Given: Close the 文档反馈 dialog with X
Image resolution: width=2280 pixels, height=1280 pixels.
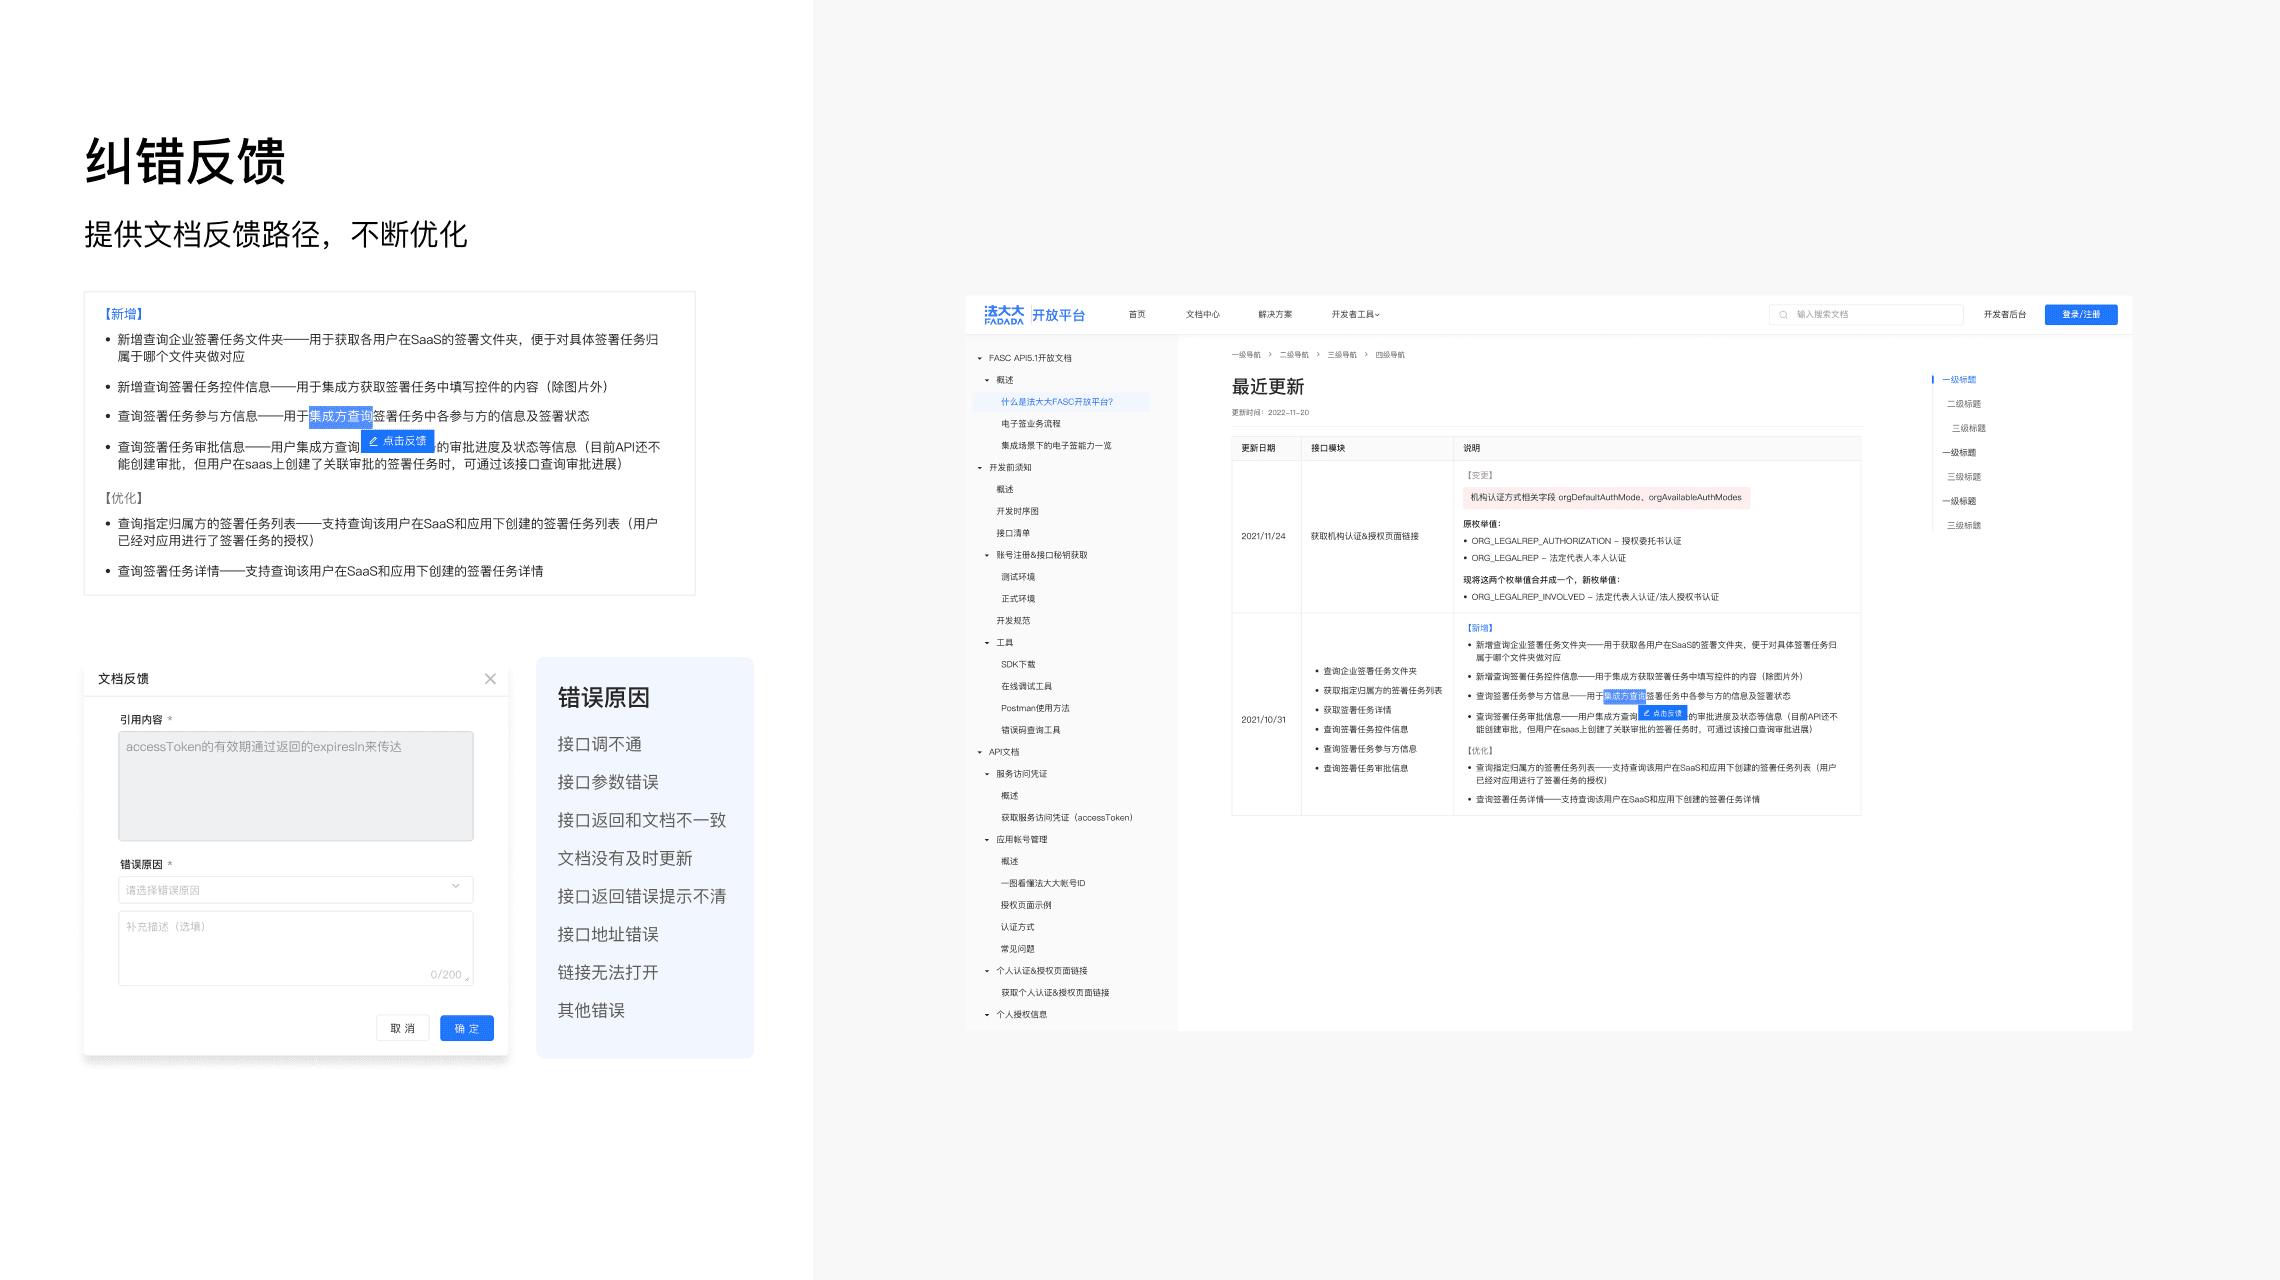Looking at the screenshot, I should tap(490, 679).
